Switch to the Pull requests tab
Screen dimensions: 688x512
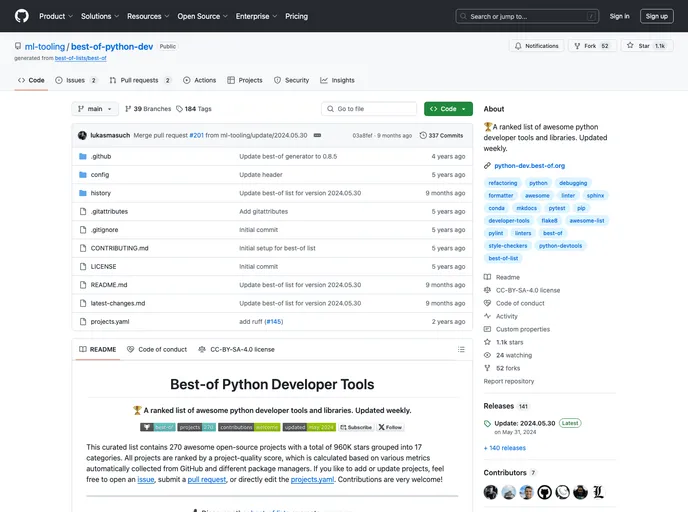pos(140,80)
